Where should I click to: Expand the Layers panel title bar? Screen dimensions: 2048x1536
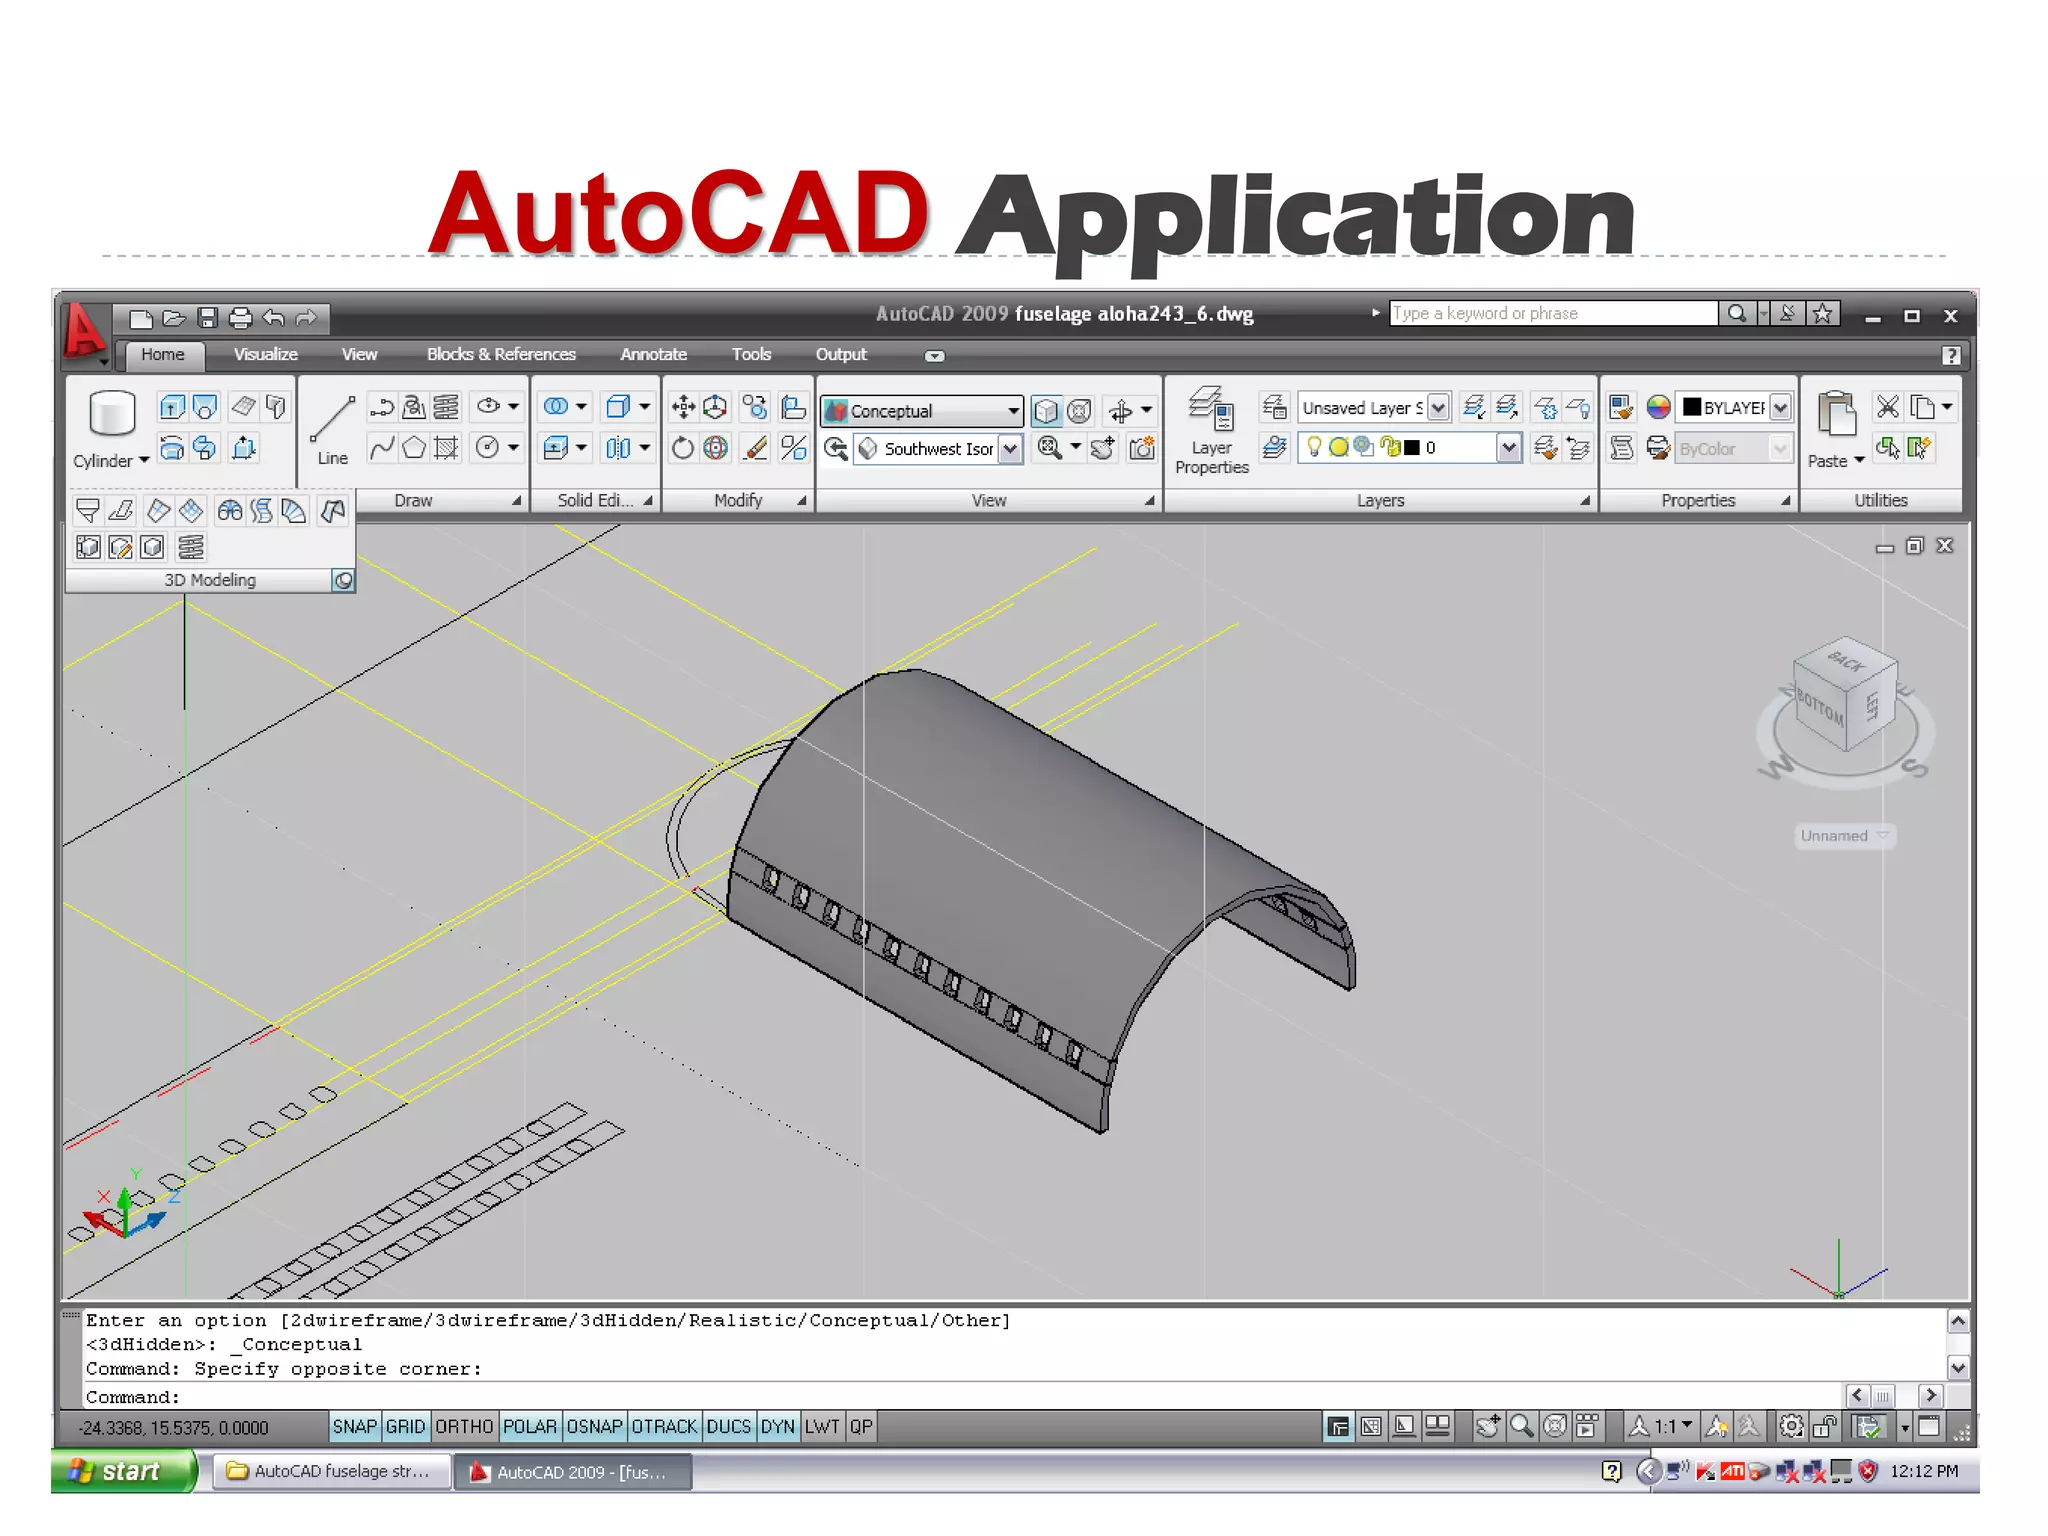pyautogui.click(x=1381, y=500)
